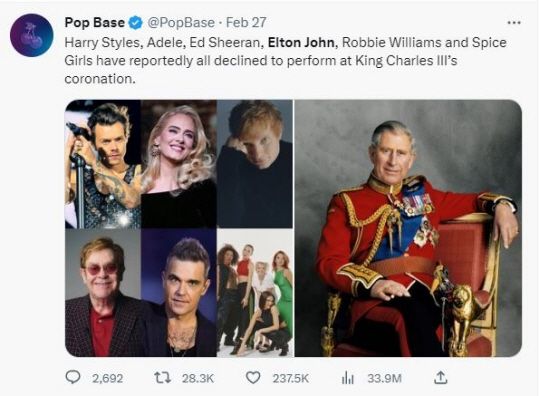Click the 33.9M views count
This screenshot has height=396, width=540.
click(384, 378)
